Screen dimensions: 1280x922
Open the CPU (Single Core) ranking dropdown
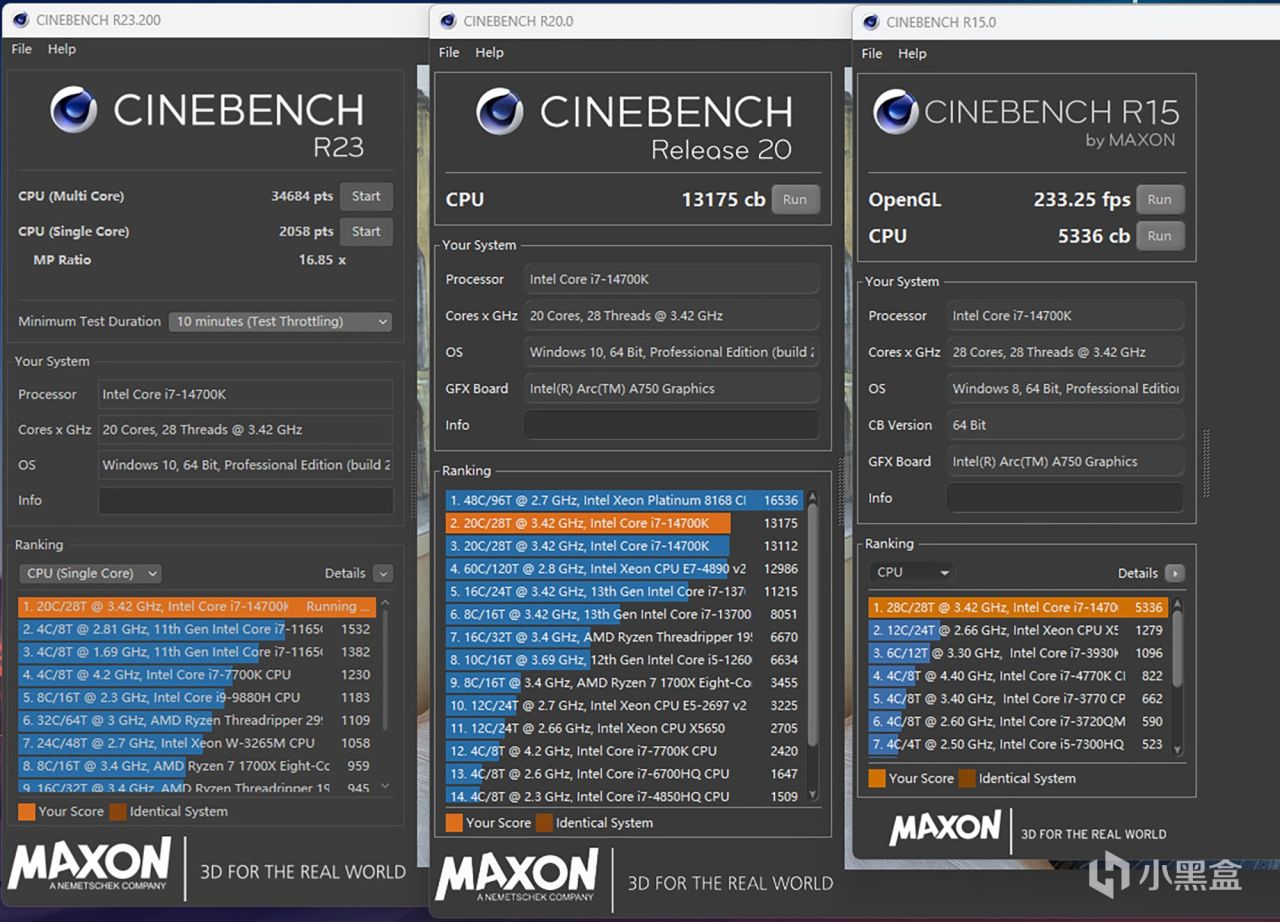click(x=90, y=573)
